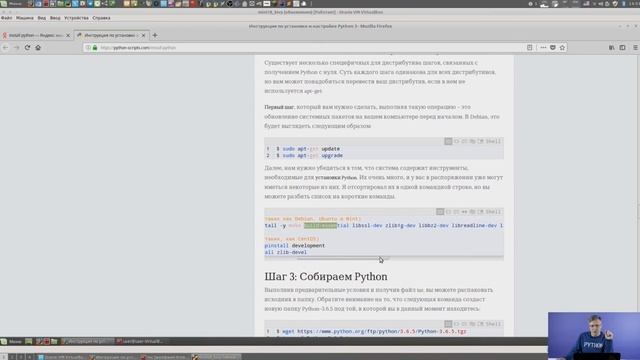Open VirtualBox 'Справка' menu
This screenshot has height=360, width=640.
tap(101, 18)
